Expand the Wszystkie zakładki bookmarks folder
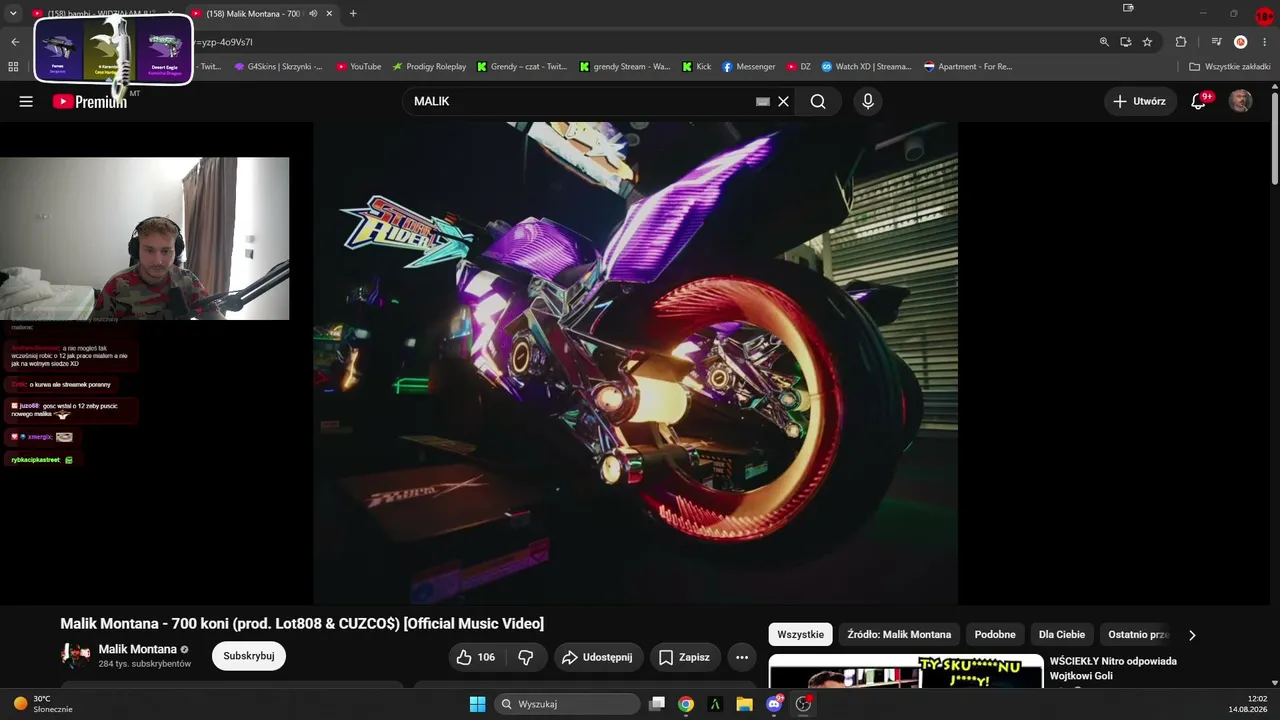The image size is (1280, 720). (1230, 67)
